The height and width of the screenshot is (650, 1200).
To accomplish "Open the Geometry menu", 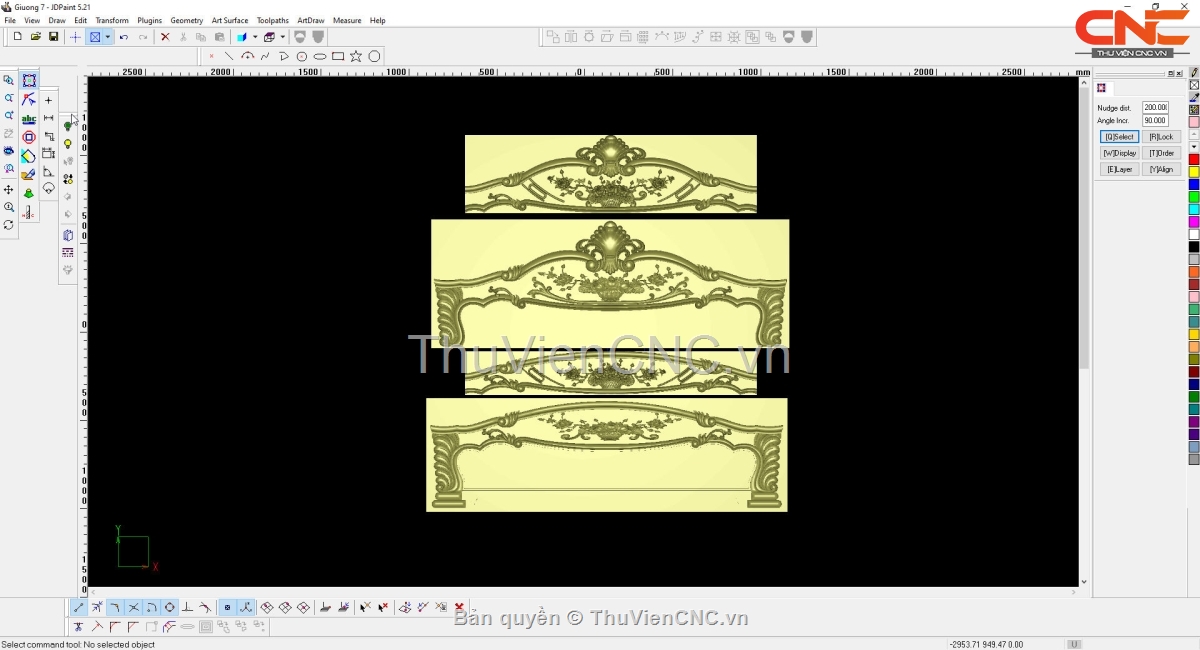I will [x=186, y=20].
